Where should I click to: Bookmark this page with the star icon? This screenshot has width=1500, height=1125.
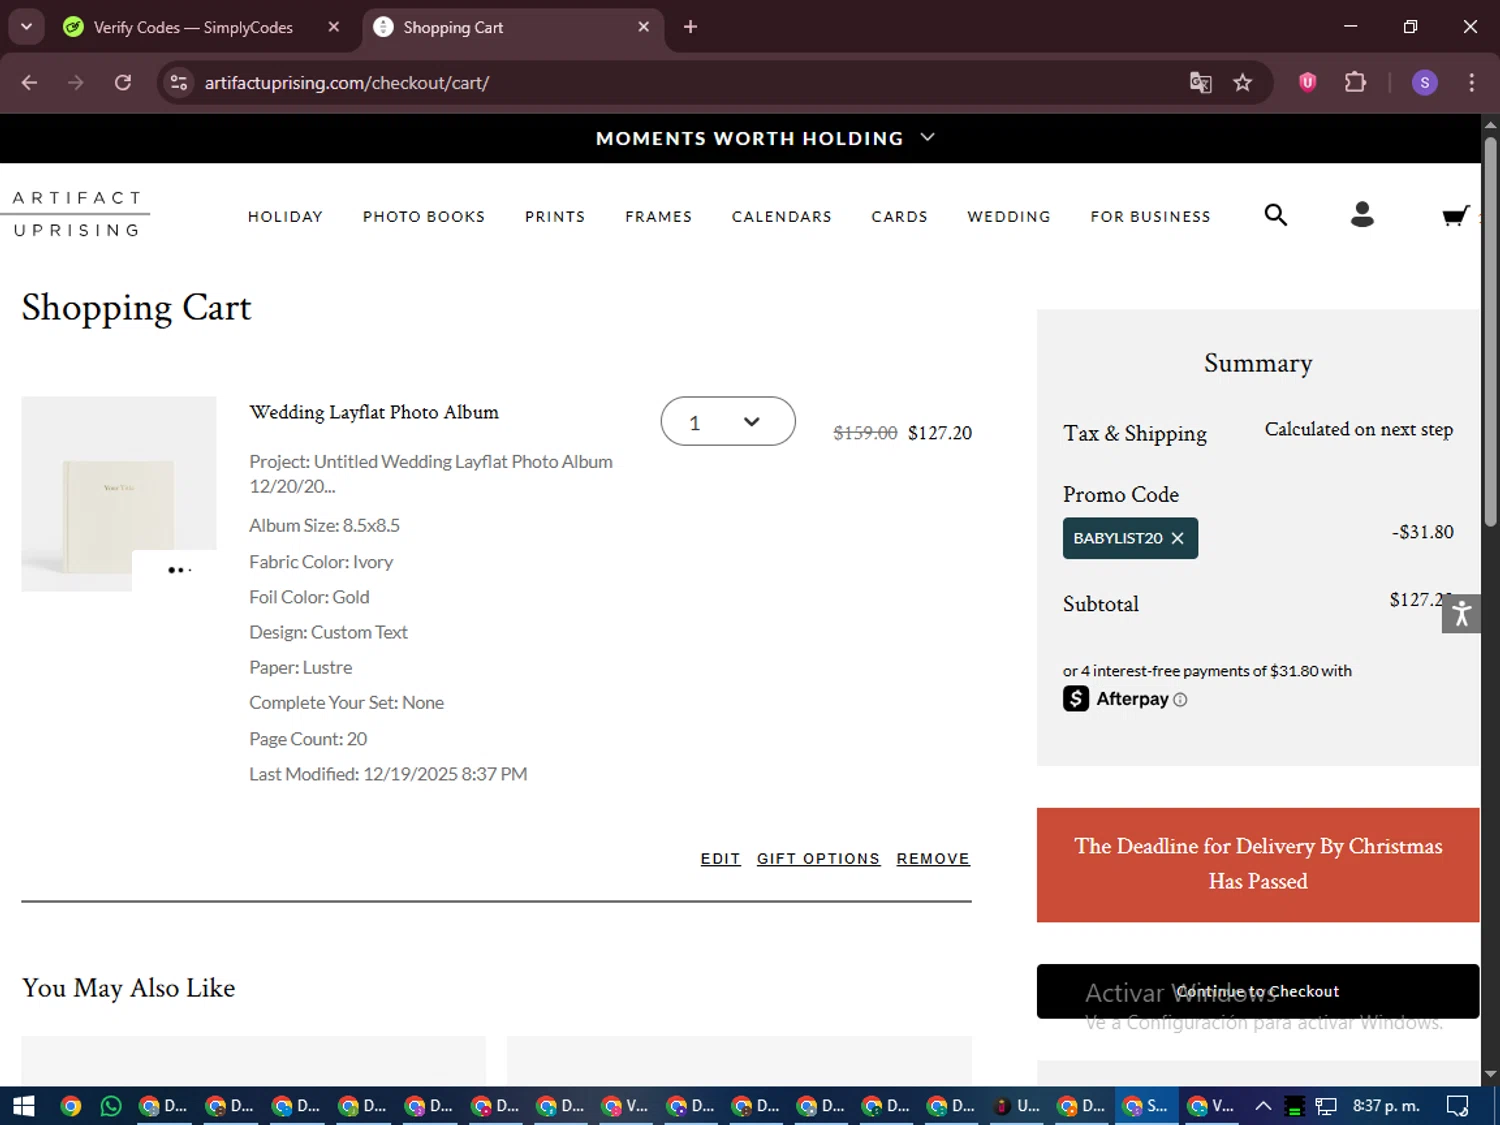1242,82
